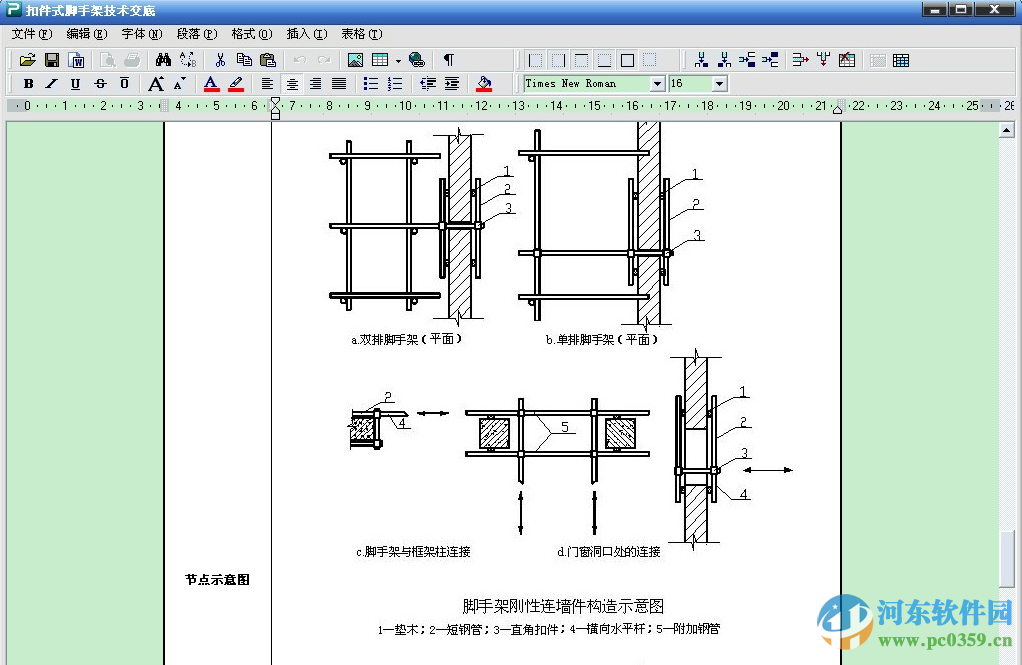Click the printer icon
Viewport: 1022px width, 665px height.
tap(132, 60)
